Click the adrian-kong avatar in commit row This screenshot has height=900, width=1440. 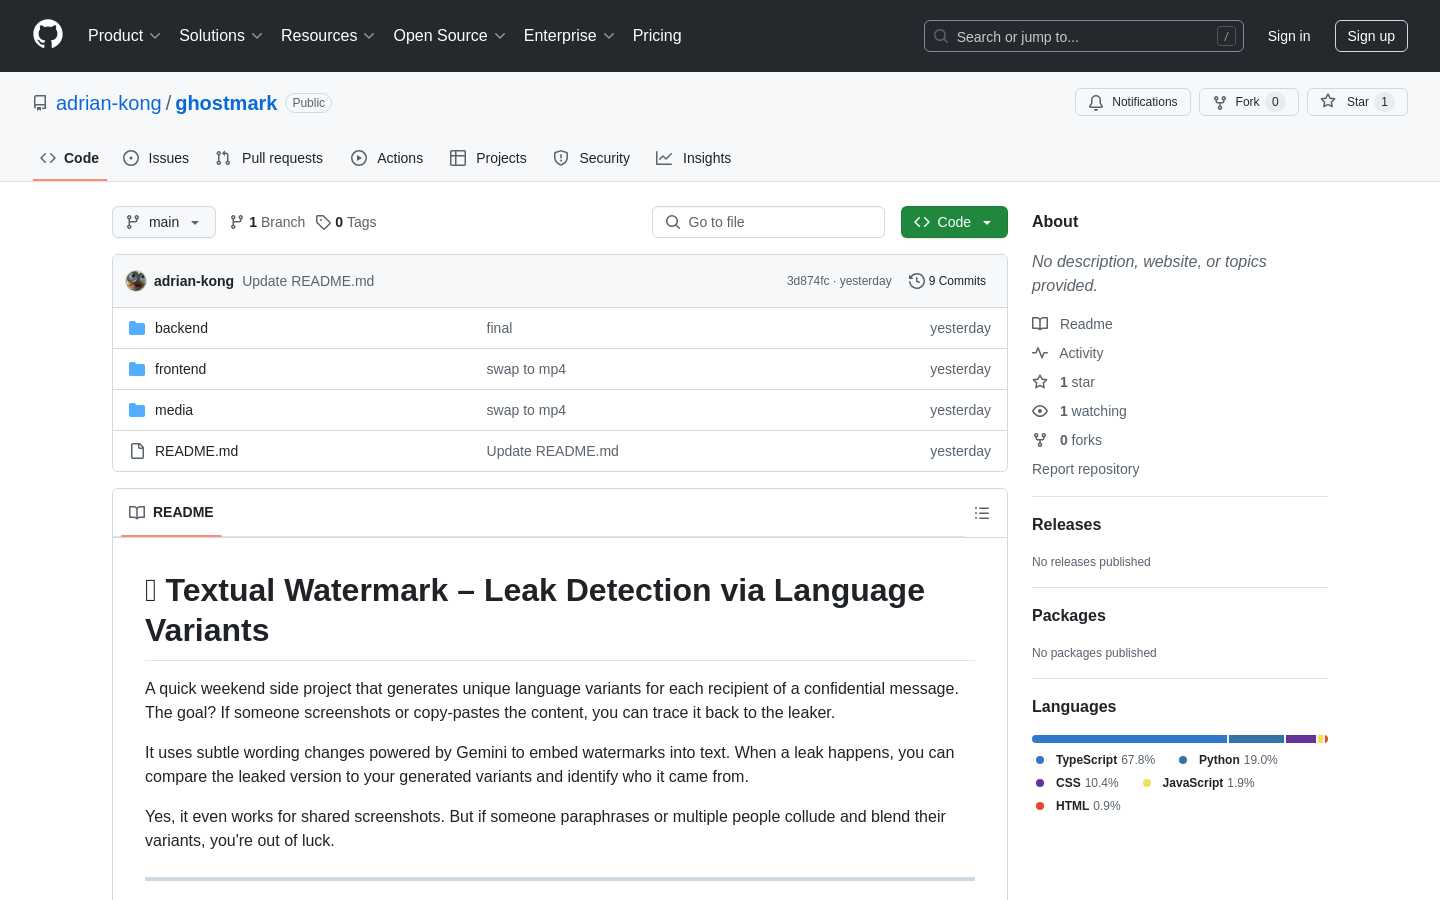click(x=136, y=281)
